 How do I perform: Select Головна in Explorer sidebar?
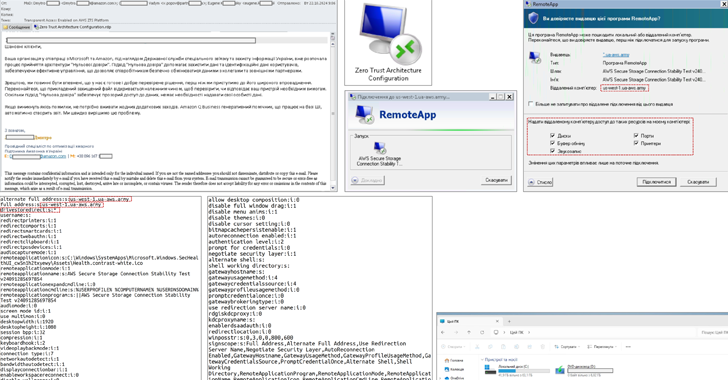[453, 360]
